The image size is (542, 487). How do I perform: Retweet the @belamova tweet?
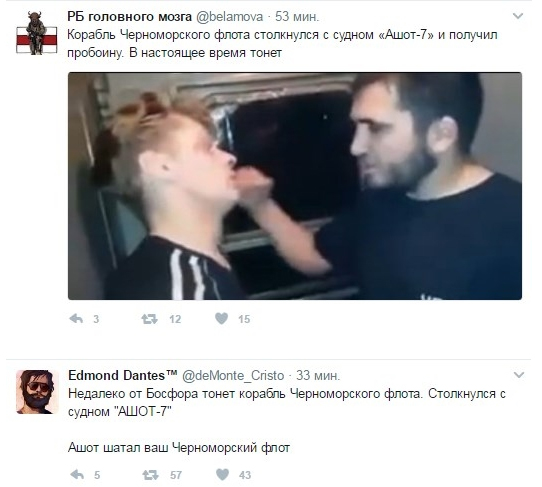click(149, 319)
